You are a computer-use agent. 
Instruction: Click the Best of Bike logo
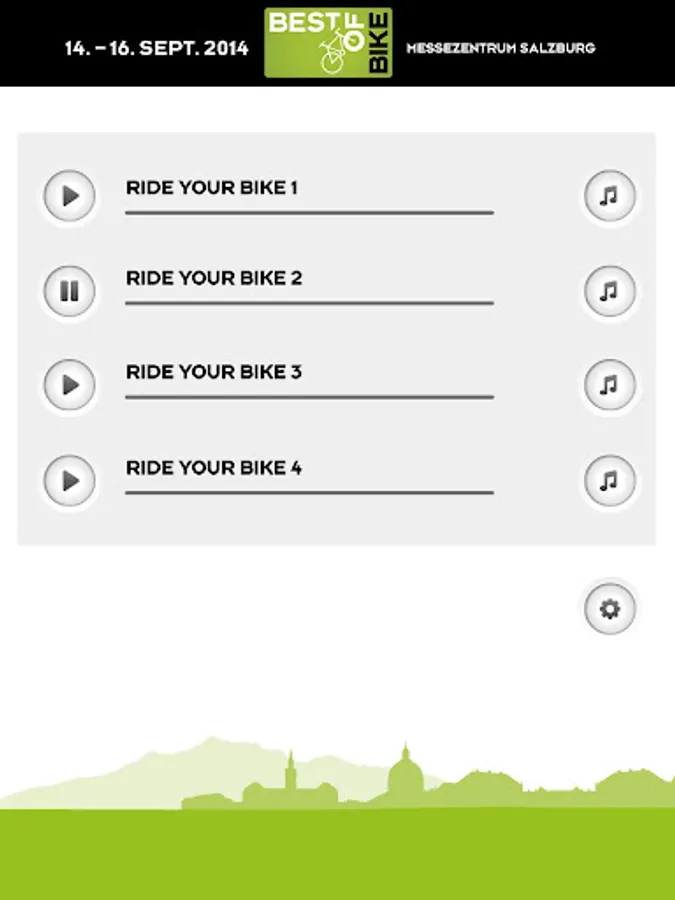328,43
